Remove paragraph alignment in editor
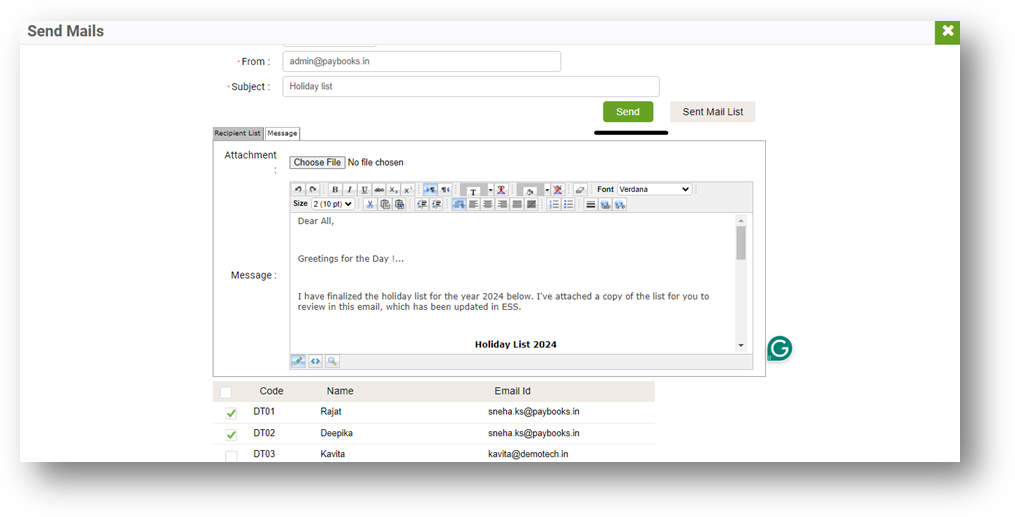1015x517 pixels. (531, 204)
